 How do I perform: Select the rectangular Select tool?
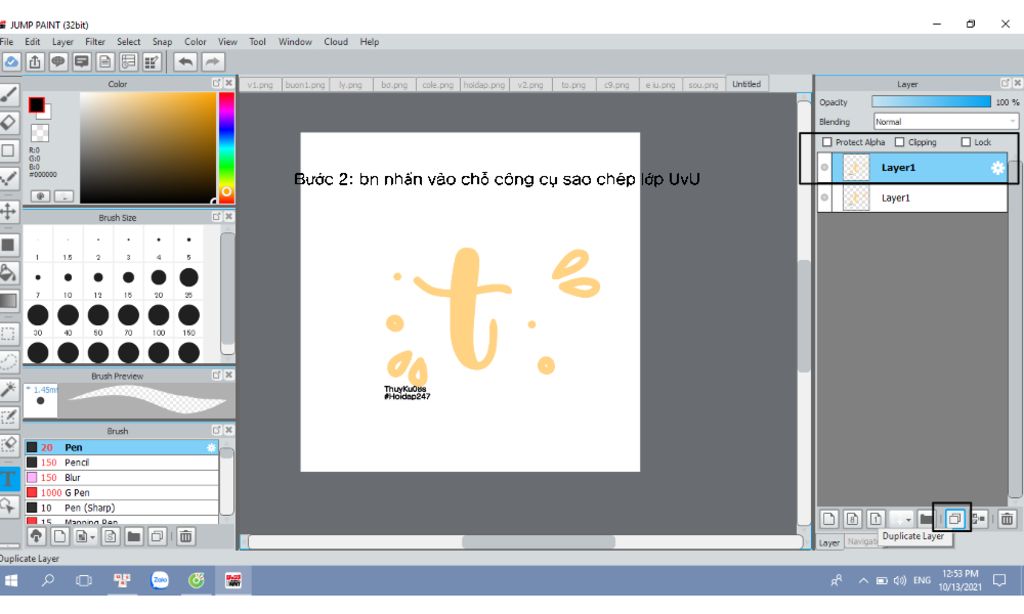[x=8, y=334]
